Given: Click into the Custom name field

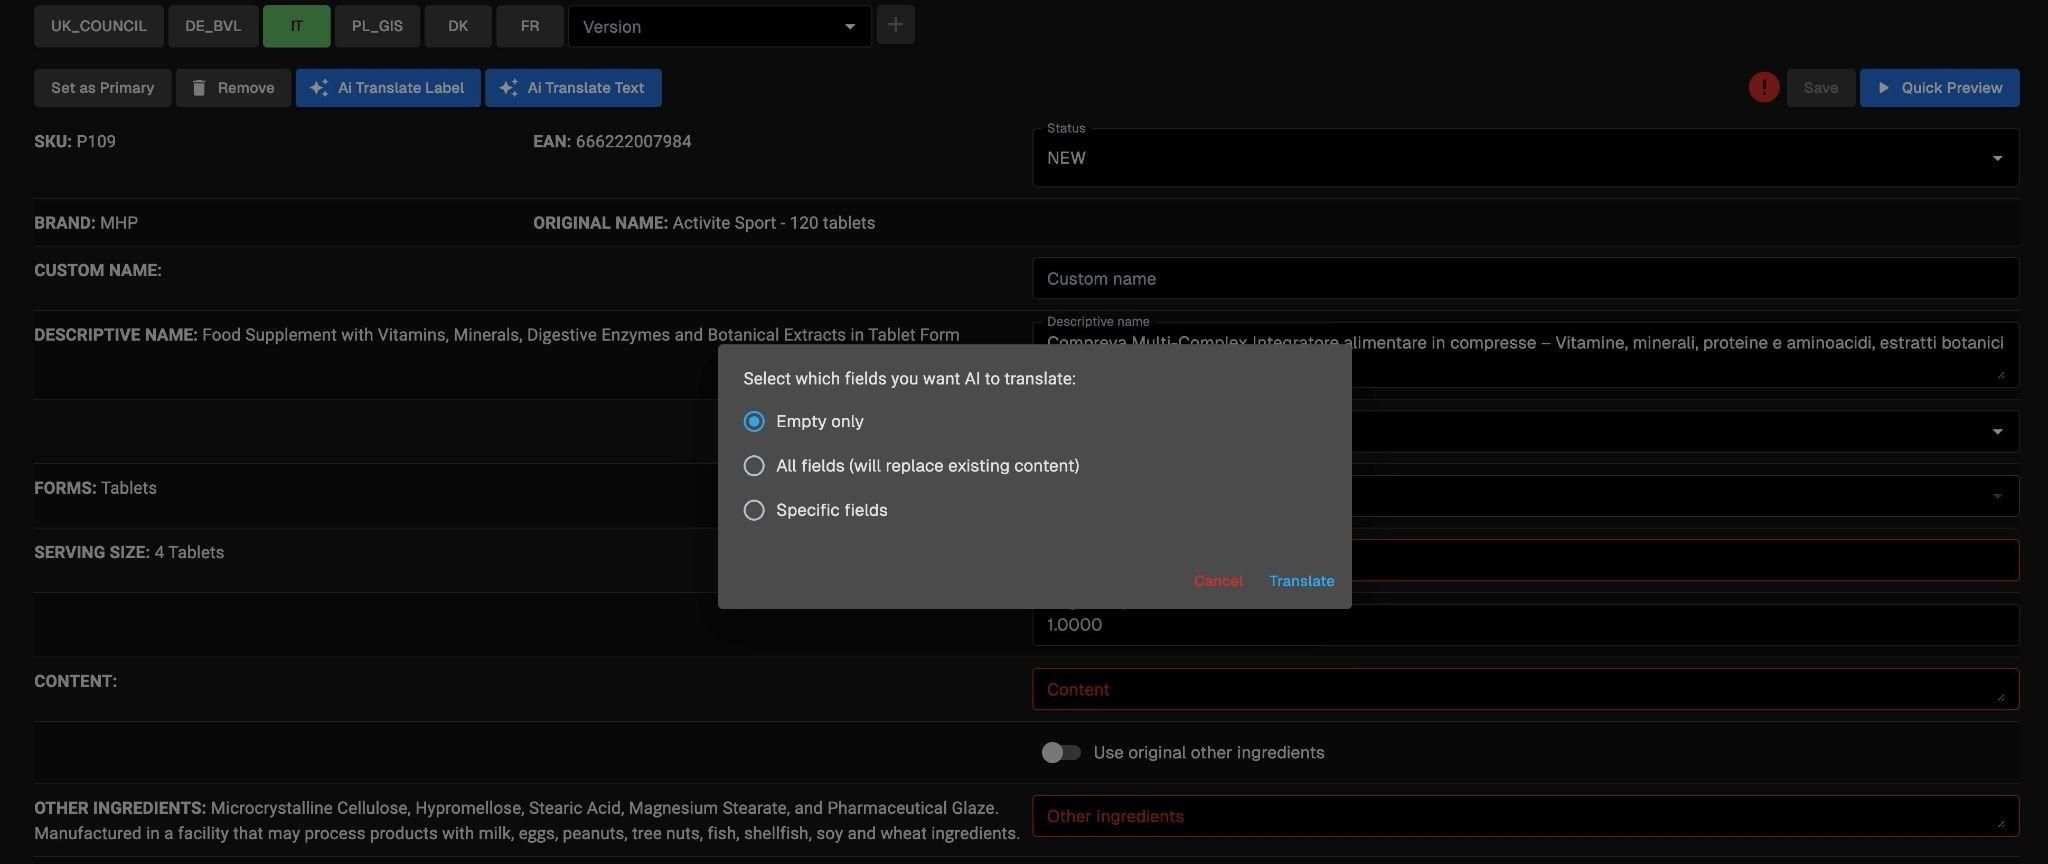Looking at the screenshot, I should pos(1524,279).
